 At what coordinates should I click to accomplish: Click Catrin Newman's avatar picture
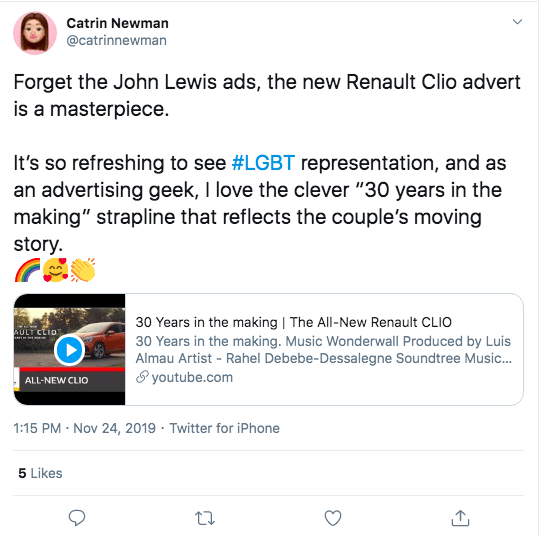35,33
